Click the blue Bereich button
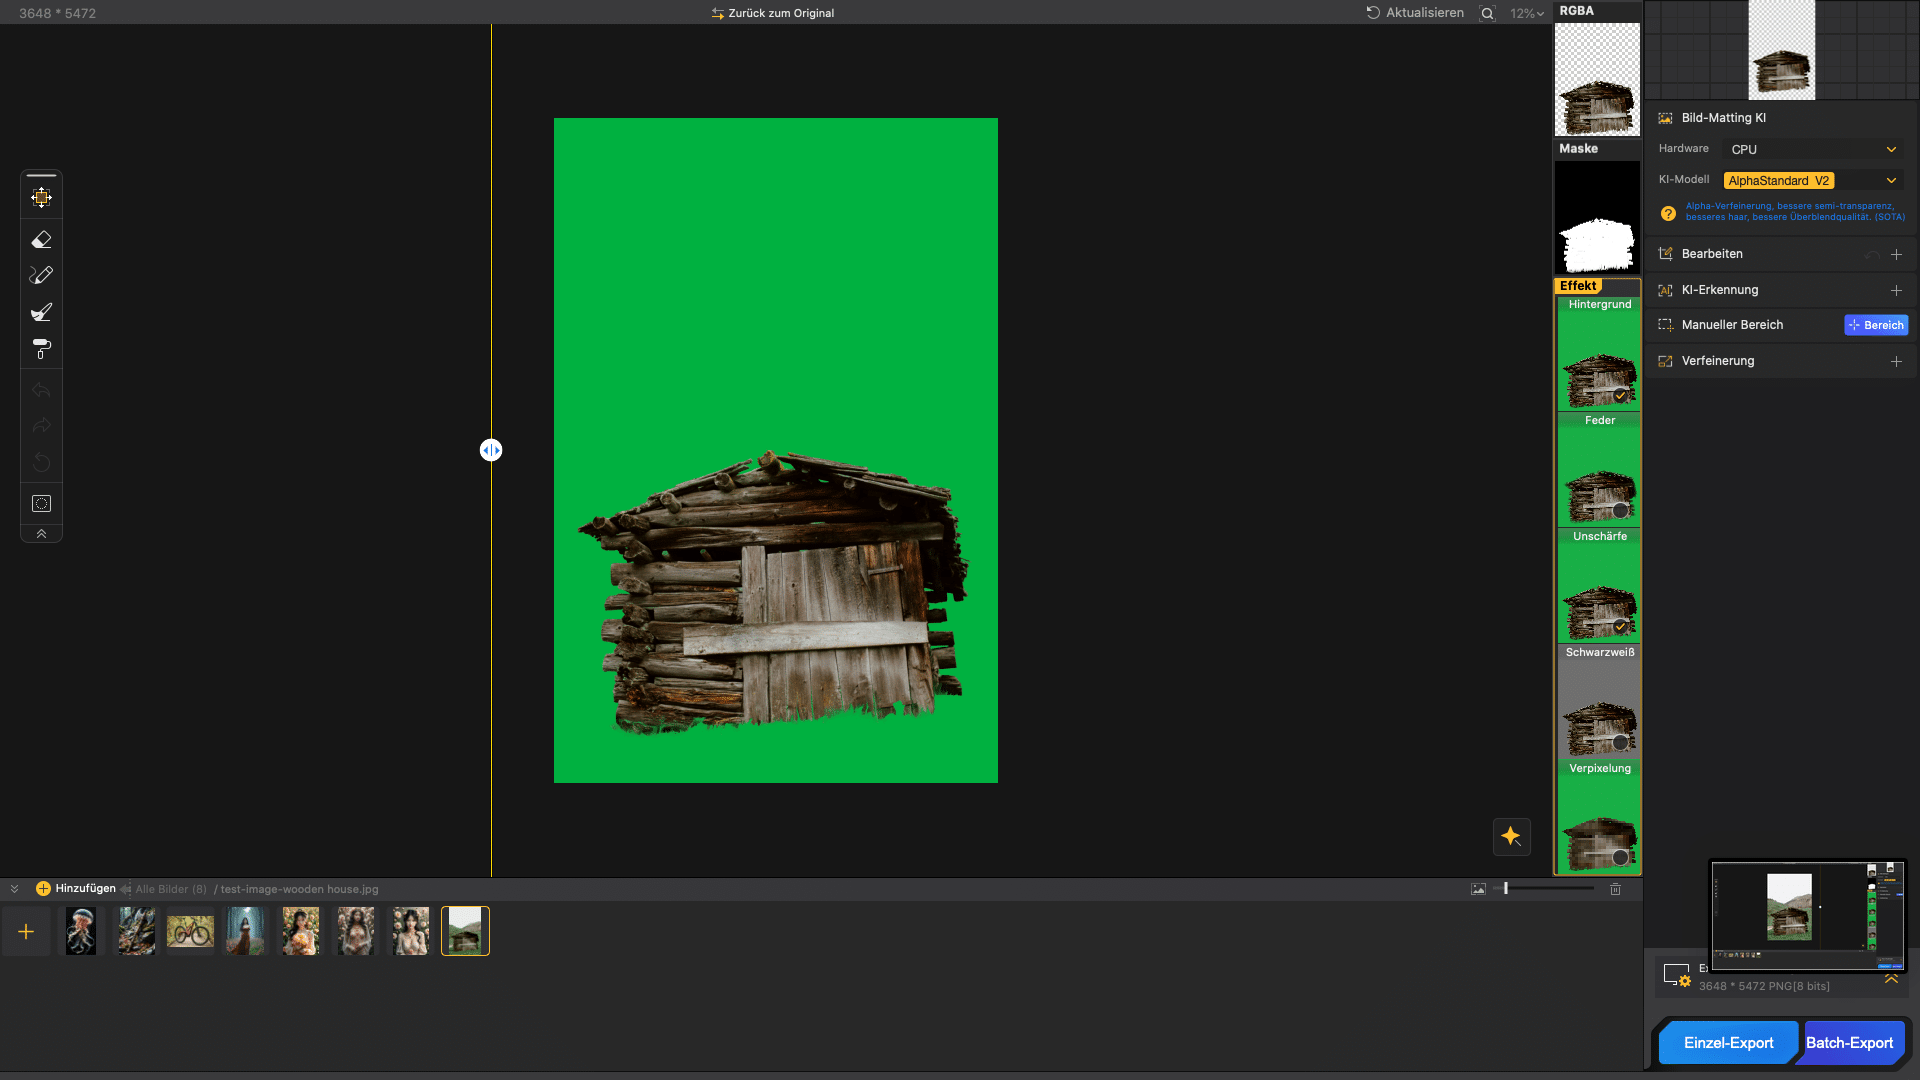 click(1876, 325)
